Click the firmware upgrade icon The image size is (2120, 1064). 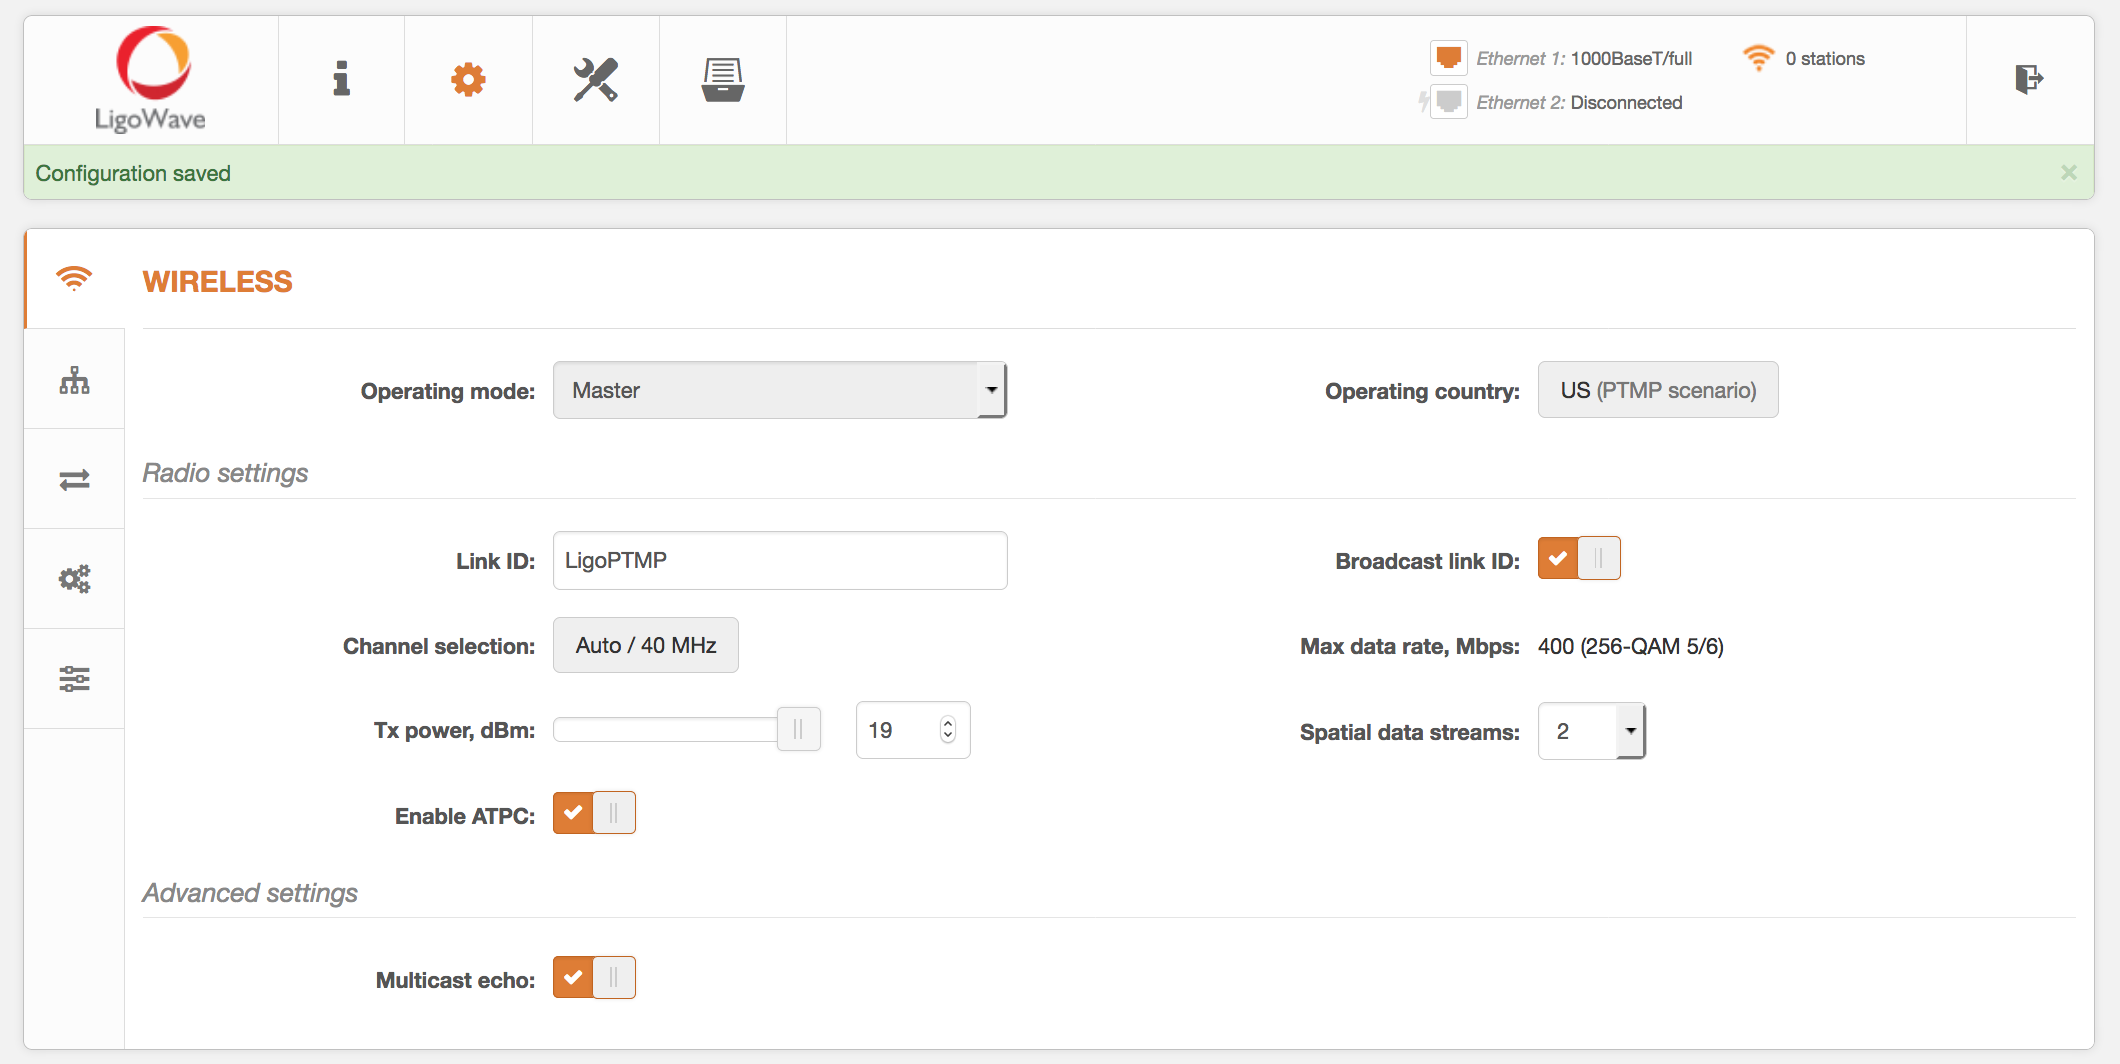click(x=722, y=79)
